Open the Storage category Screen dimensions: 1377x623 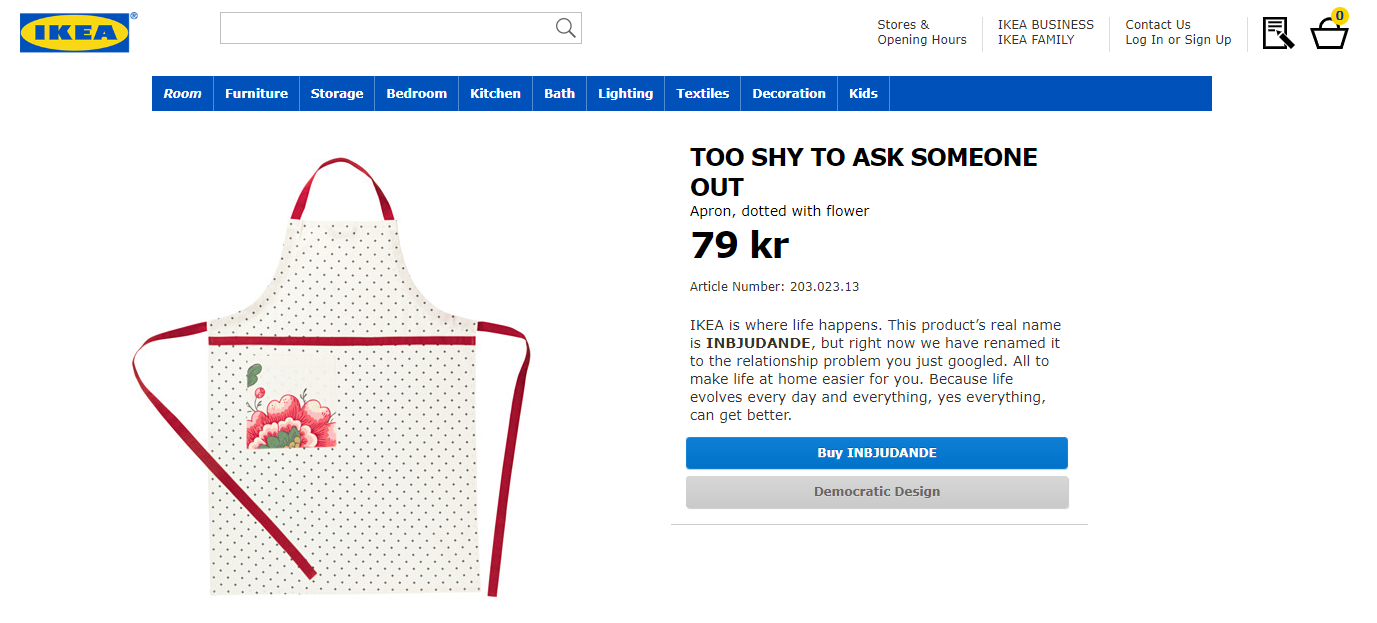337,93
